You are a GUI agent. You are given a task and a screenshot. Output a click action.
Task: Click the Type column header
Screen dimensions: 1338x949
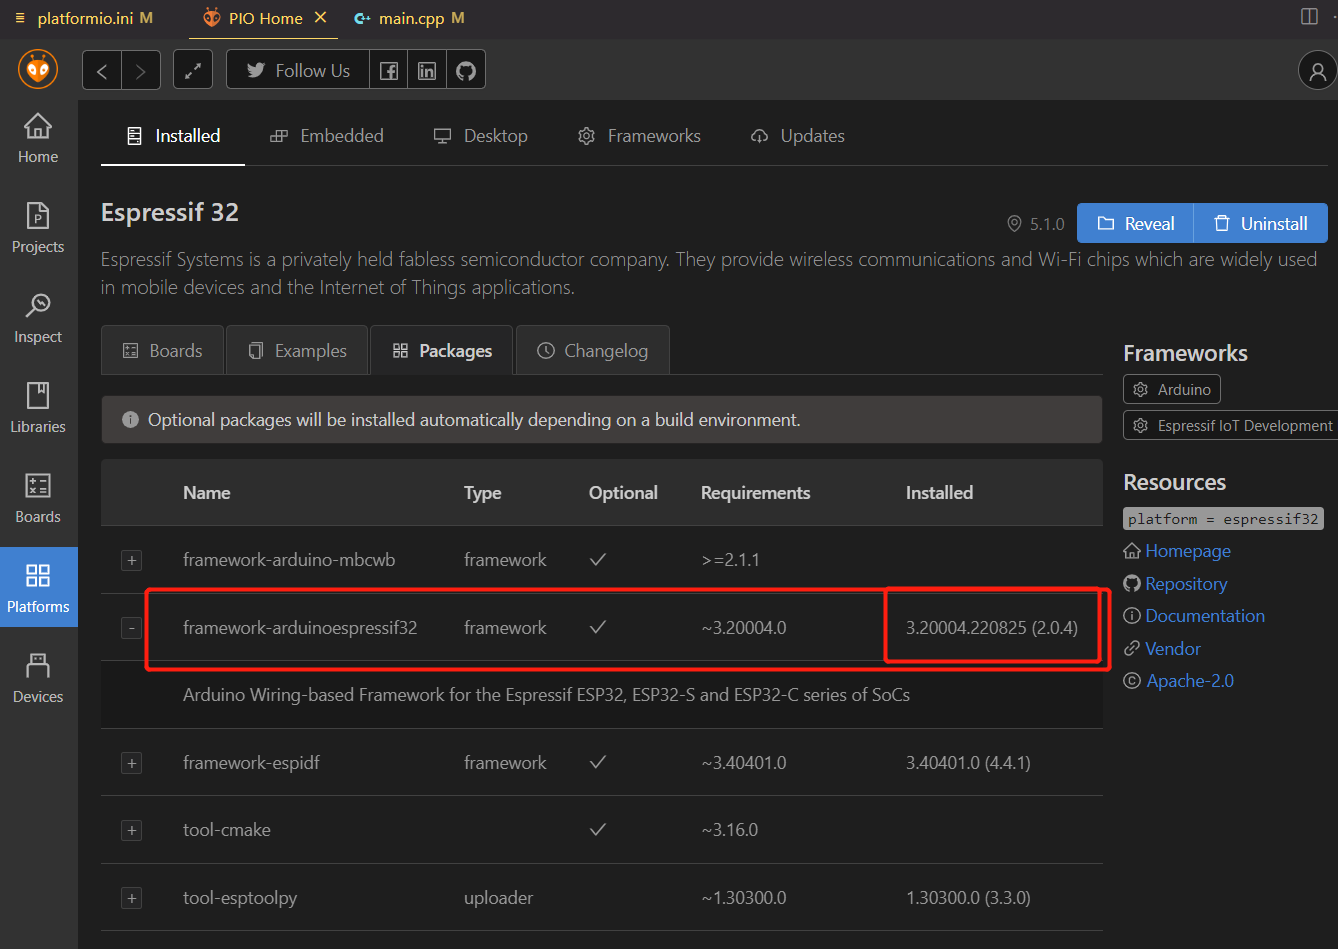click(482, 493)
